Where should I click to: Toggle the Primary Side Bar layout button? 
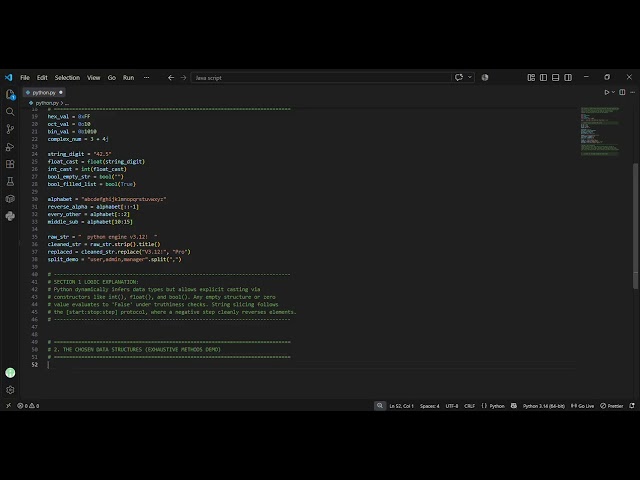click(x=543, y=78)
